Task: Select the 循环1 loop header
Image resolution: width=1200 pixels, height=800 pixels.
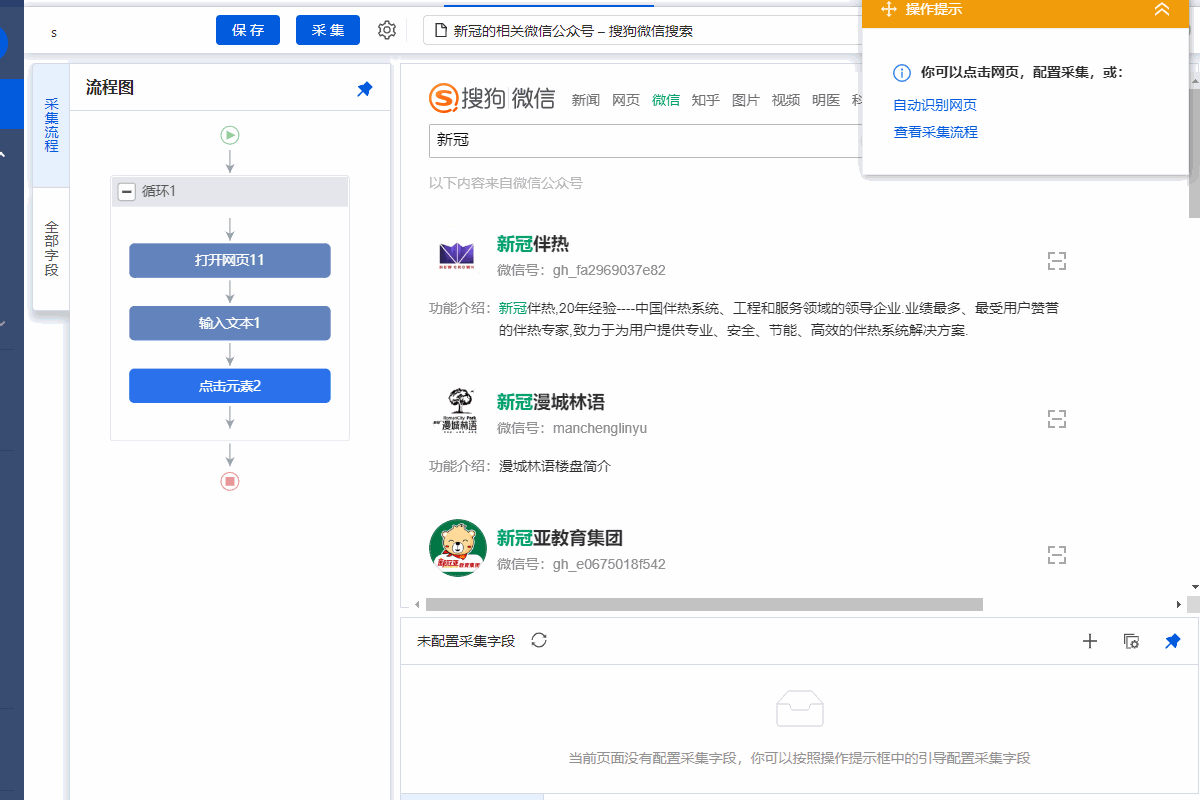Action: click(230, 192)
